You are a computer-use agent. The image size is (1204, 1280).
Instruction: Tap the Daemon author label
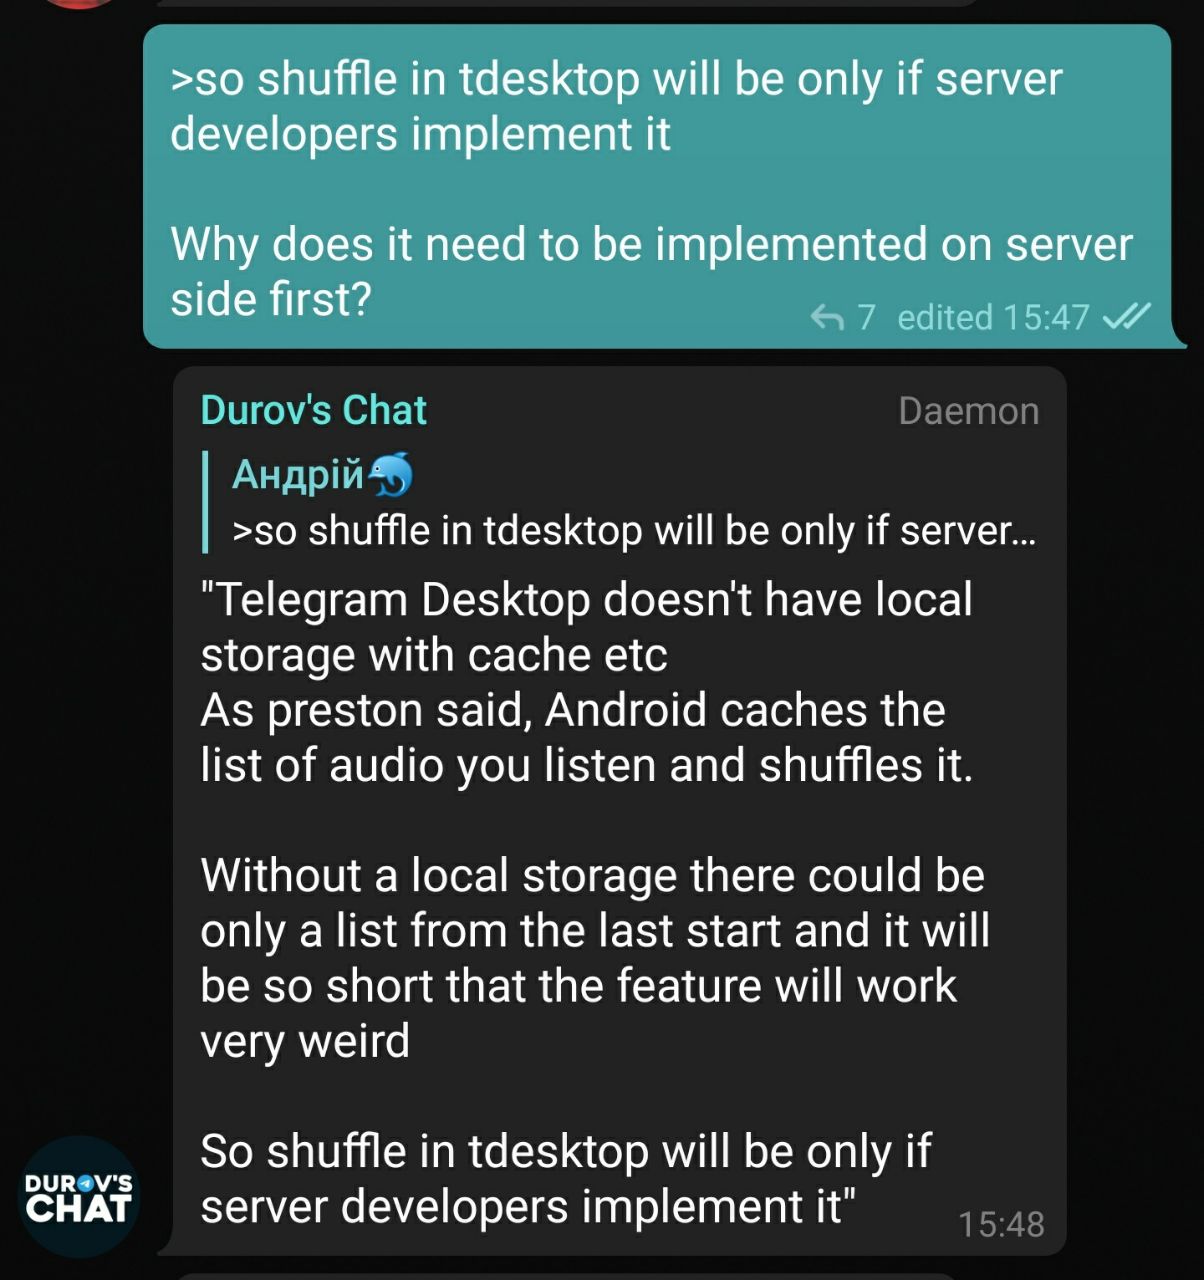click(968, 411)
